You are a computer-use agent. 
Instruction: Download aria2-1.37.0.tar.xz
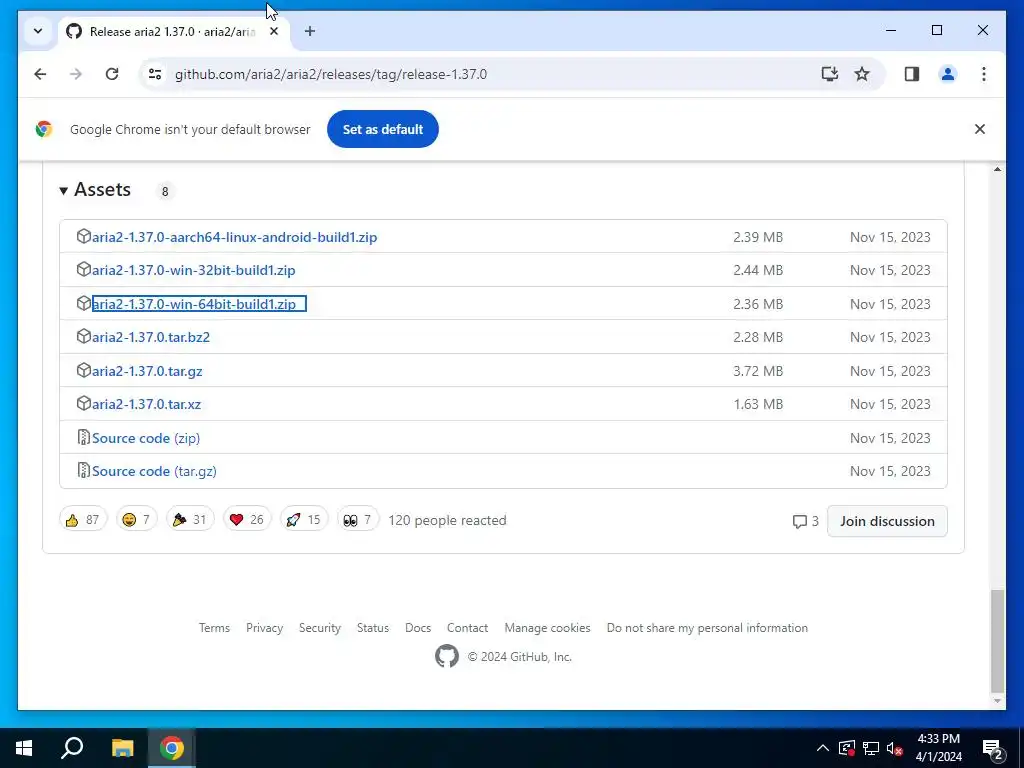point(146,404)
